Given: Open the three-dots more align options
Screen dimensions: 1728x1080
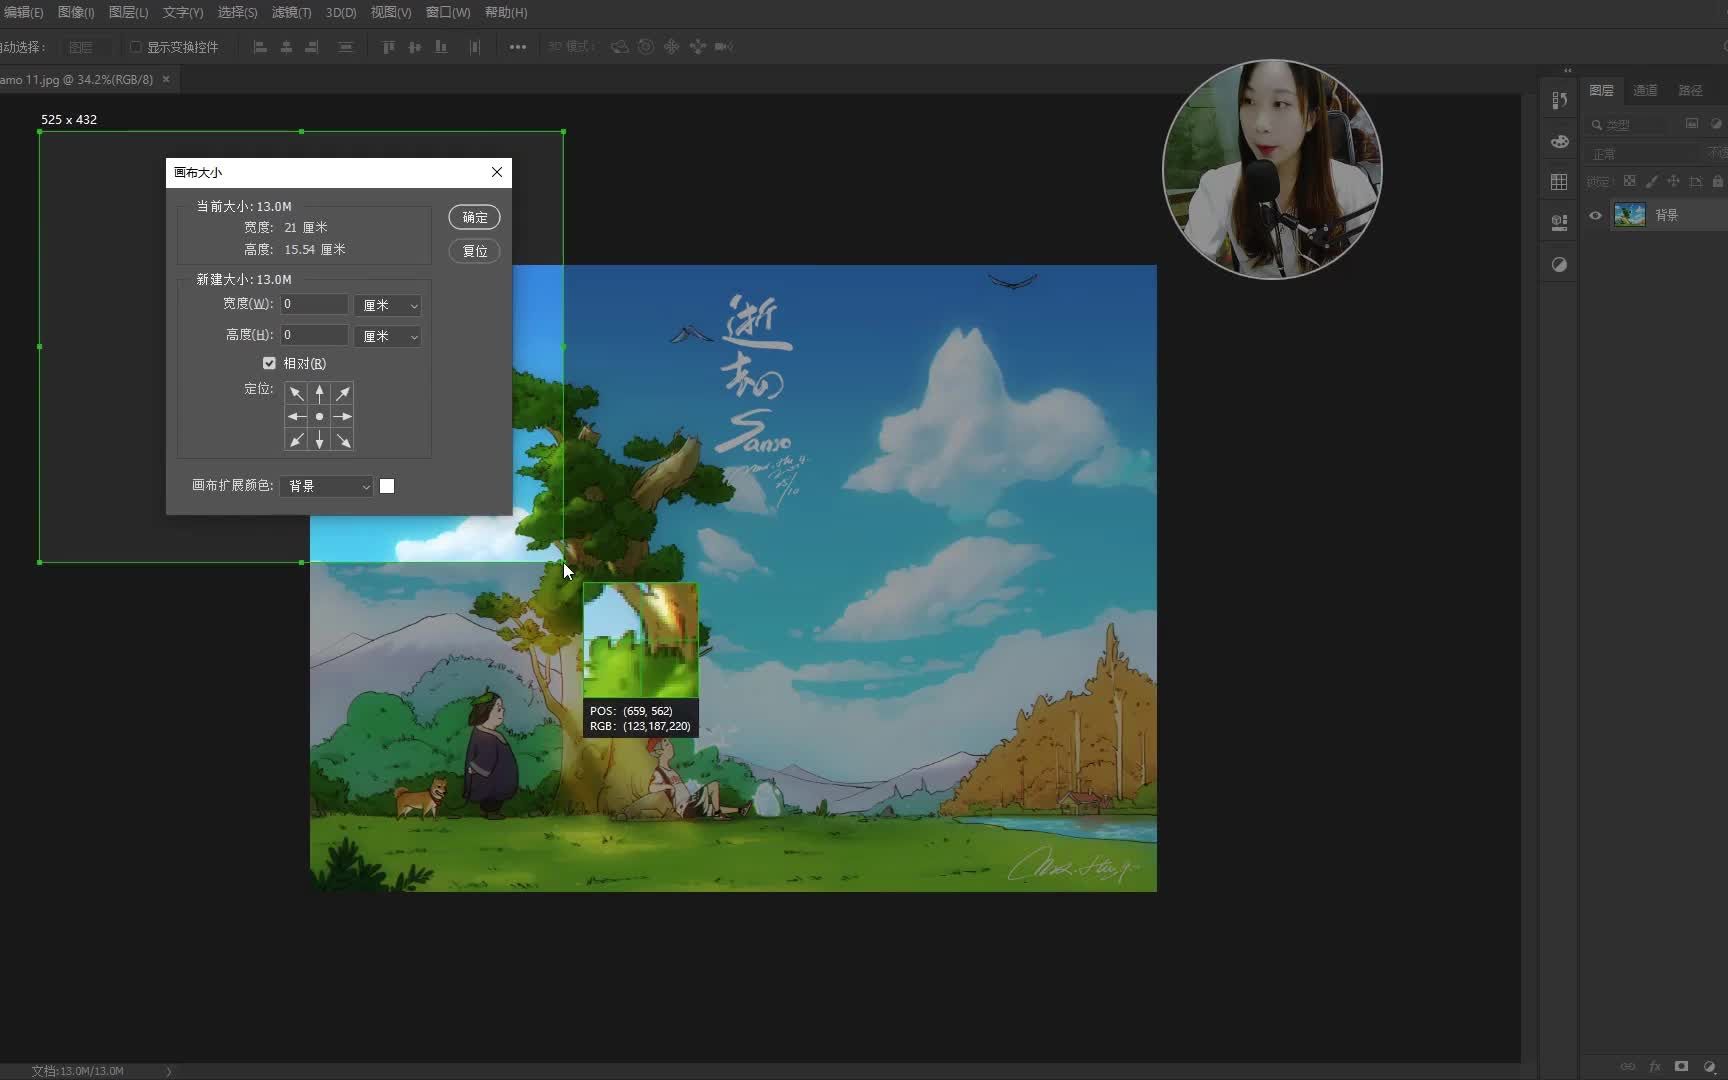Looking at the screenshot, I should [x=517, y=47].
